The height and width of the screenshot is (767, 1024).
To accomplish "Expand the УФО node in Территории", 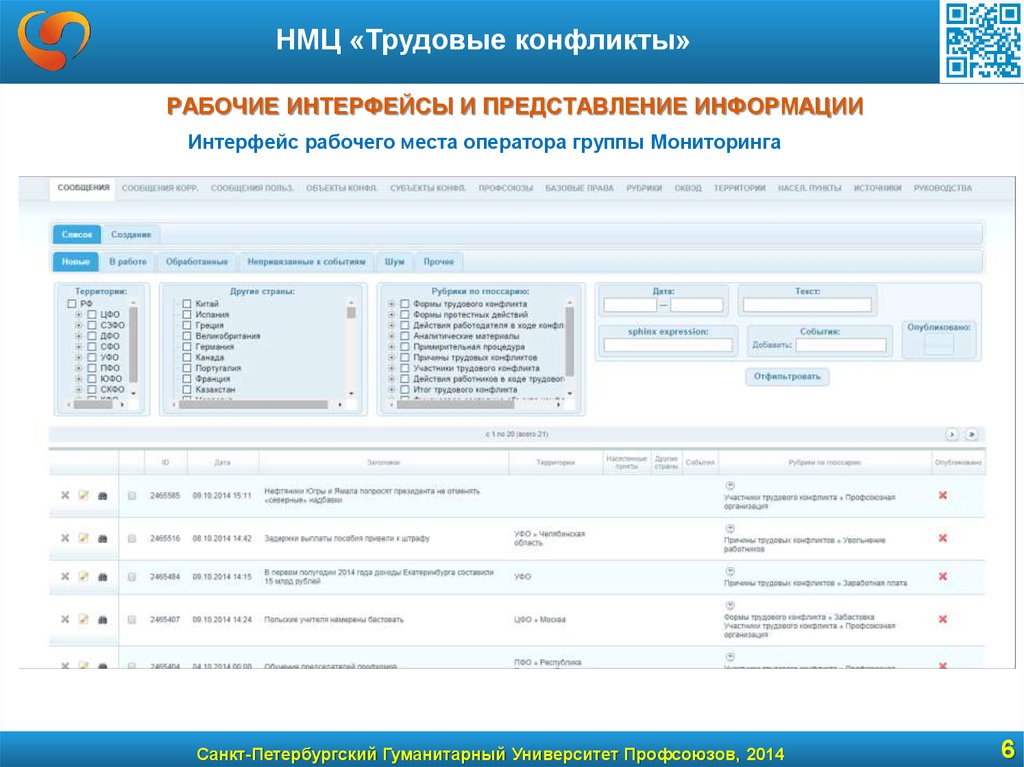I will click(x=77, y=357).
